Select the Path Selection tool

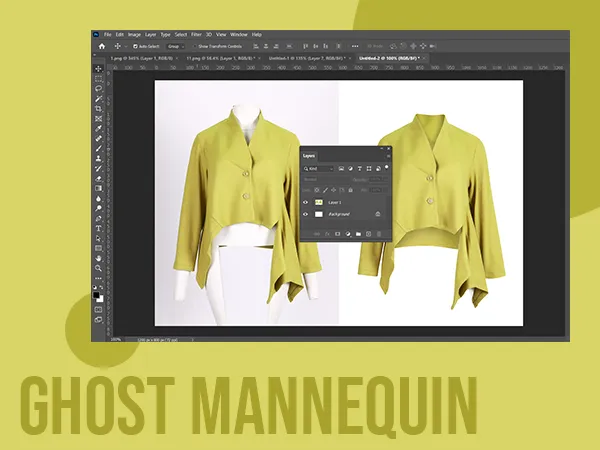pyautogui.click(x=98, y=238)
